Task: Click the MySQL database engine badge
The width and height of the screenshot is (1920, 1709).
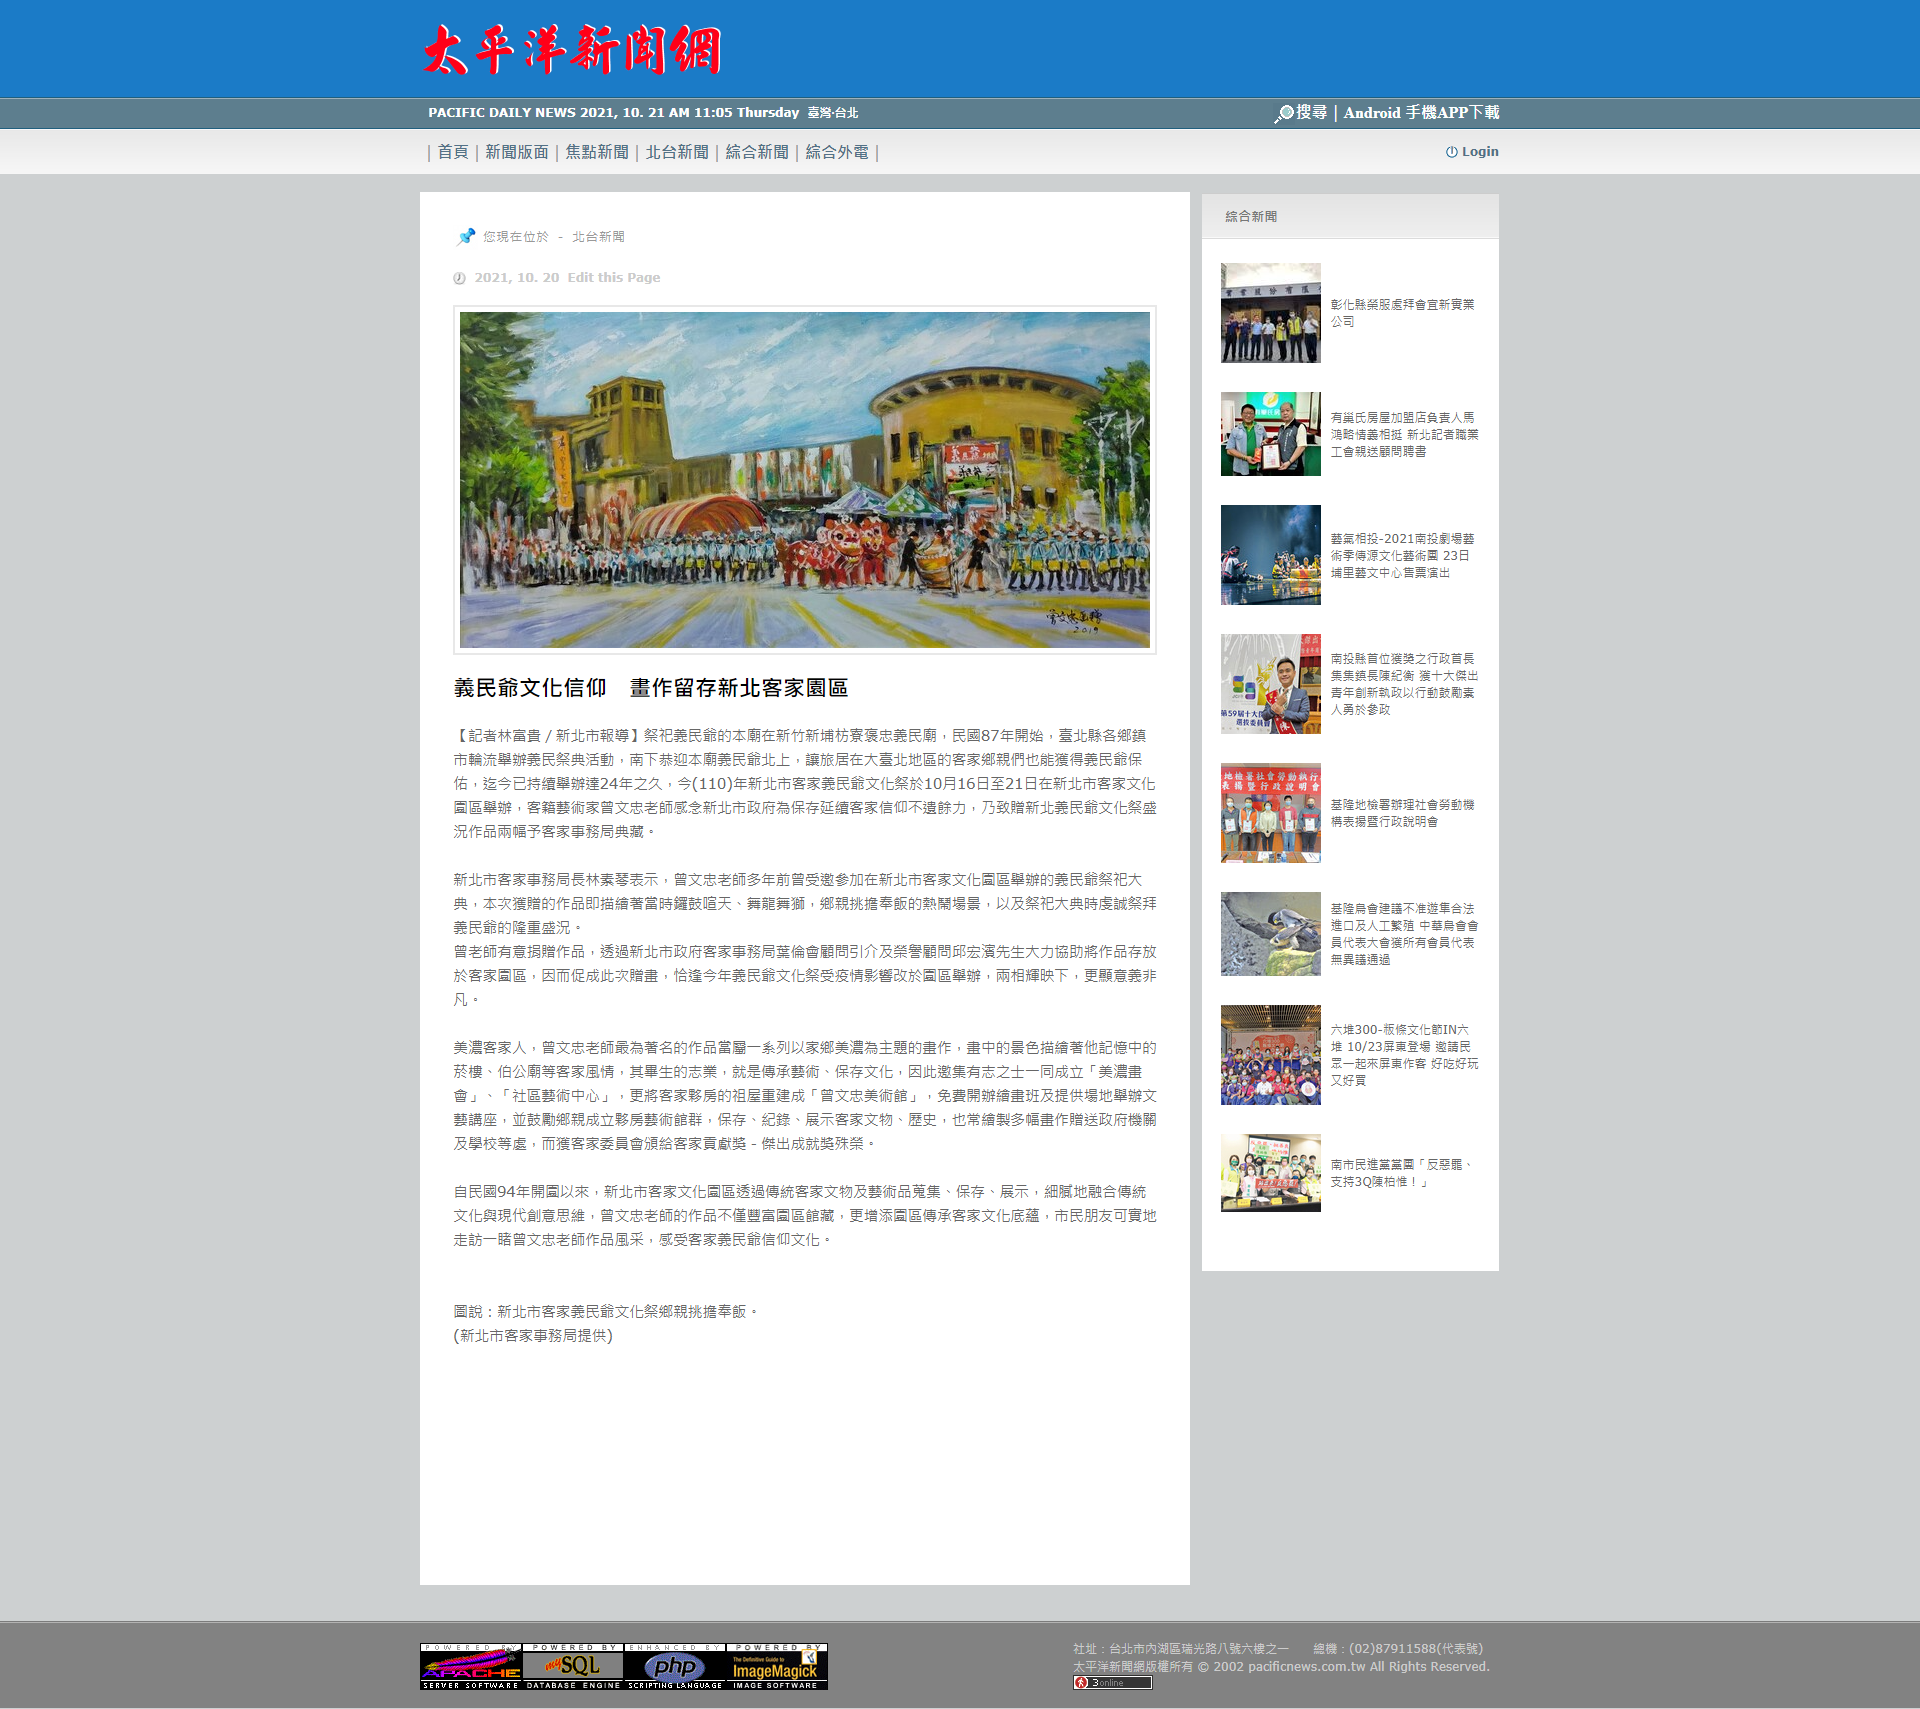Action: [x=573, y=1666]
